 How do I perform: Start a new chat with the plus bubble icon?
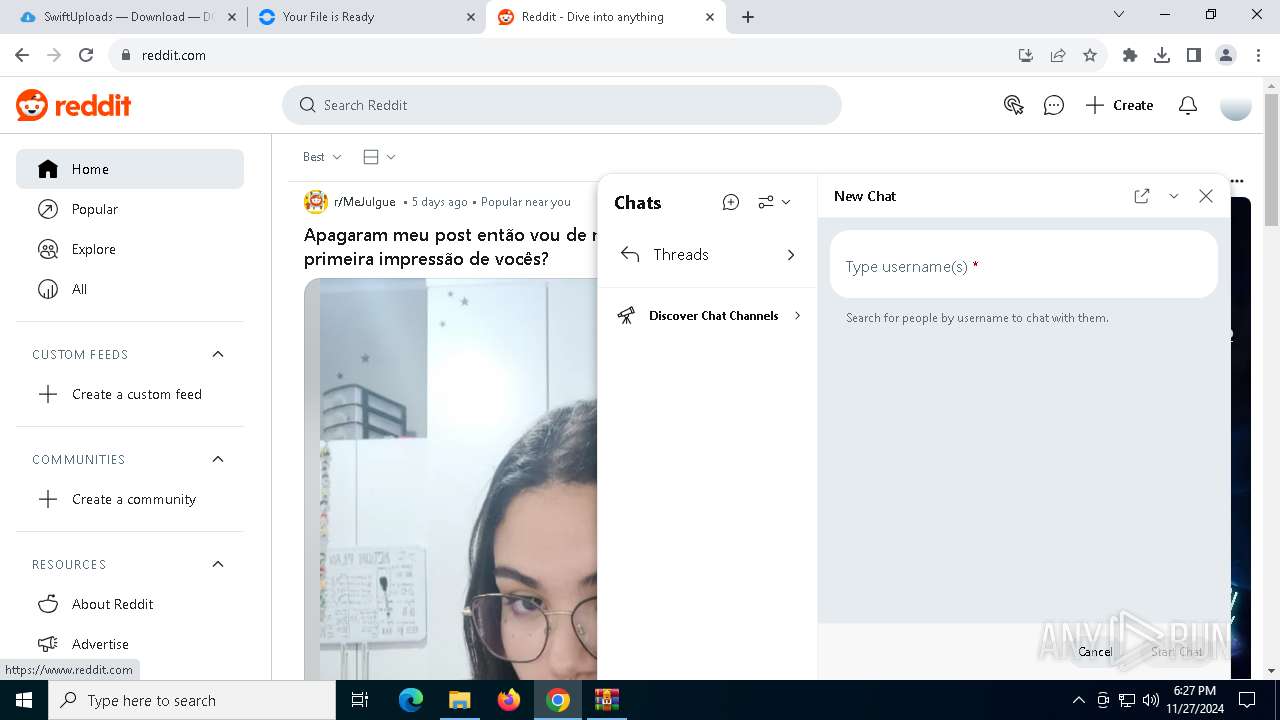pos(731,202)
